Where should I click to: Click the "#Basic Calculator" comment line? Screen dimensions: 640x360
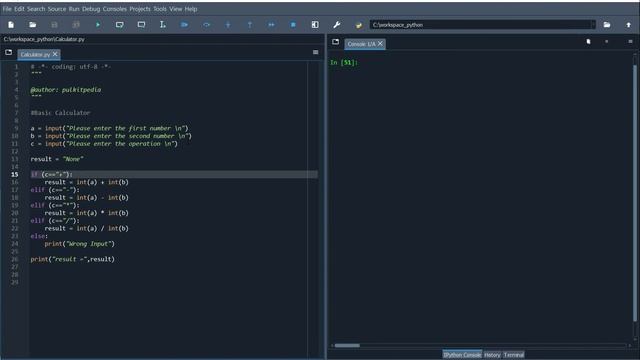tap(60, 113)
